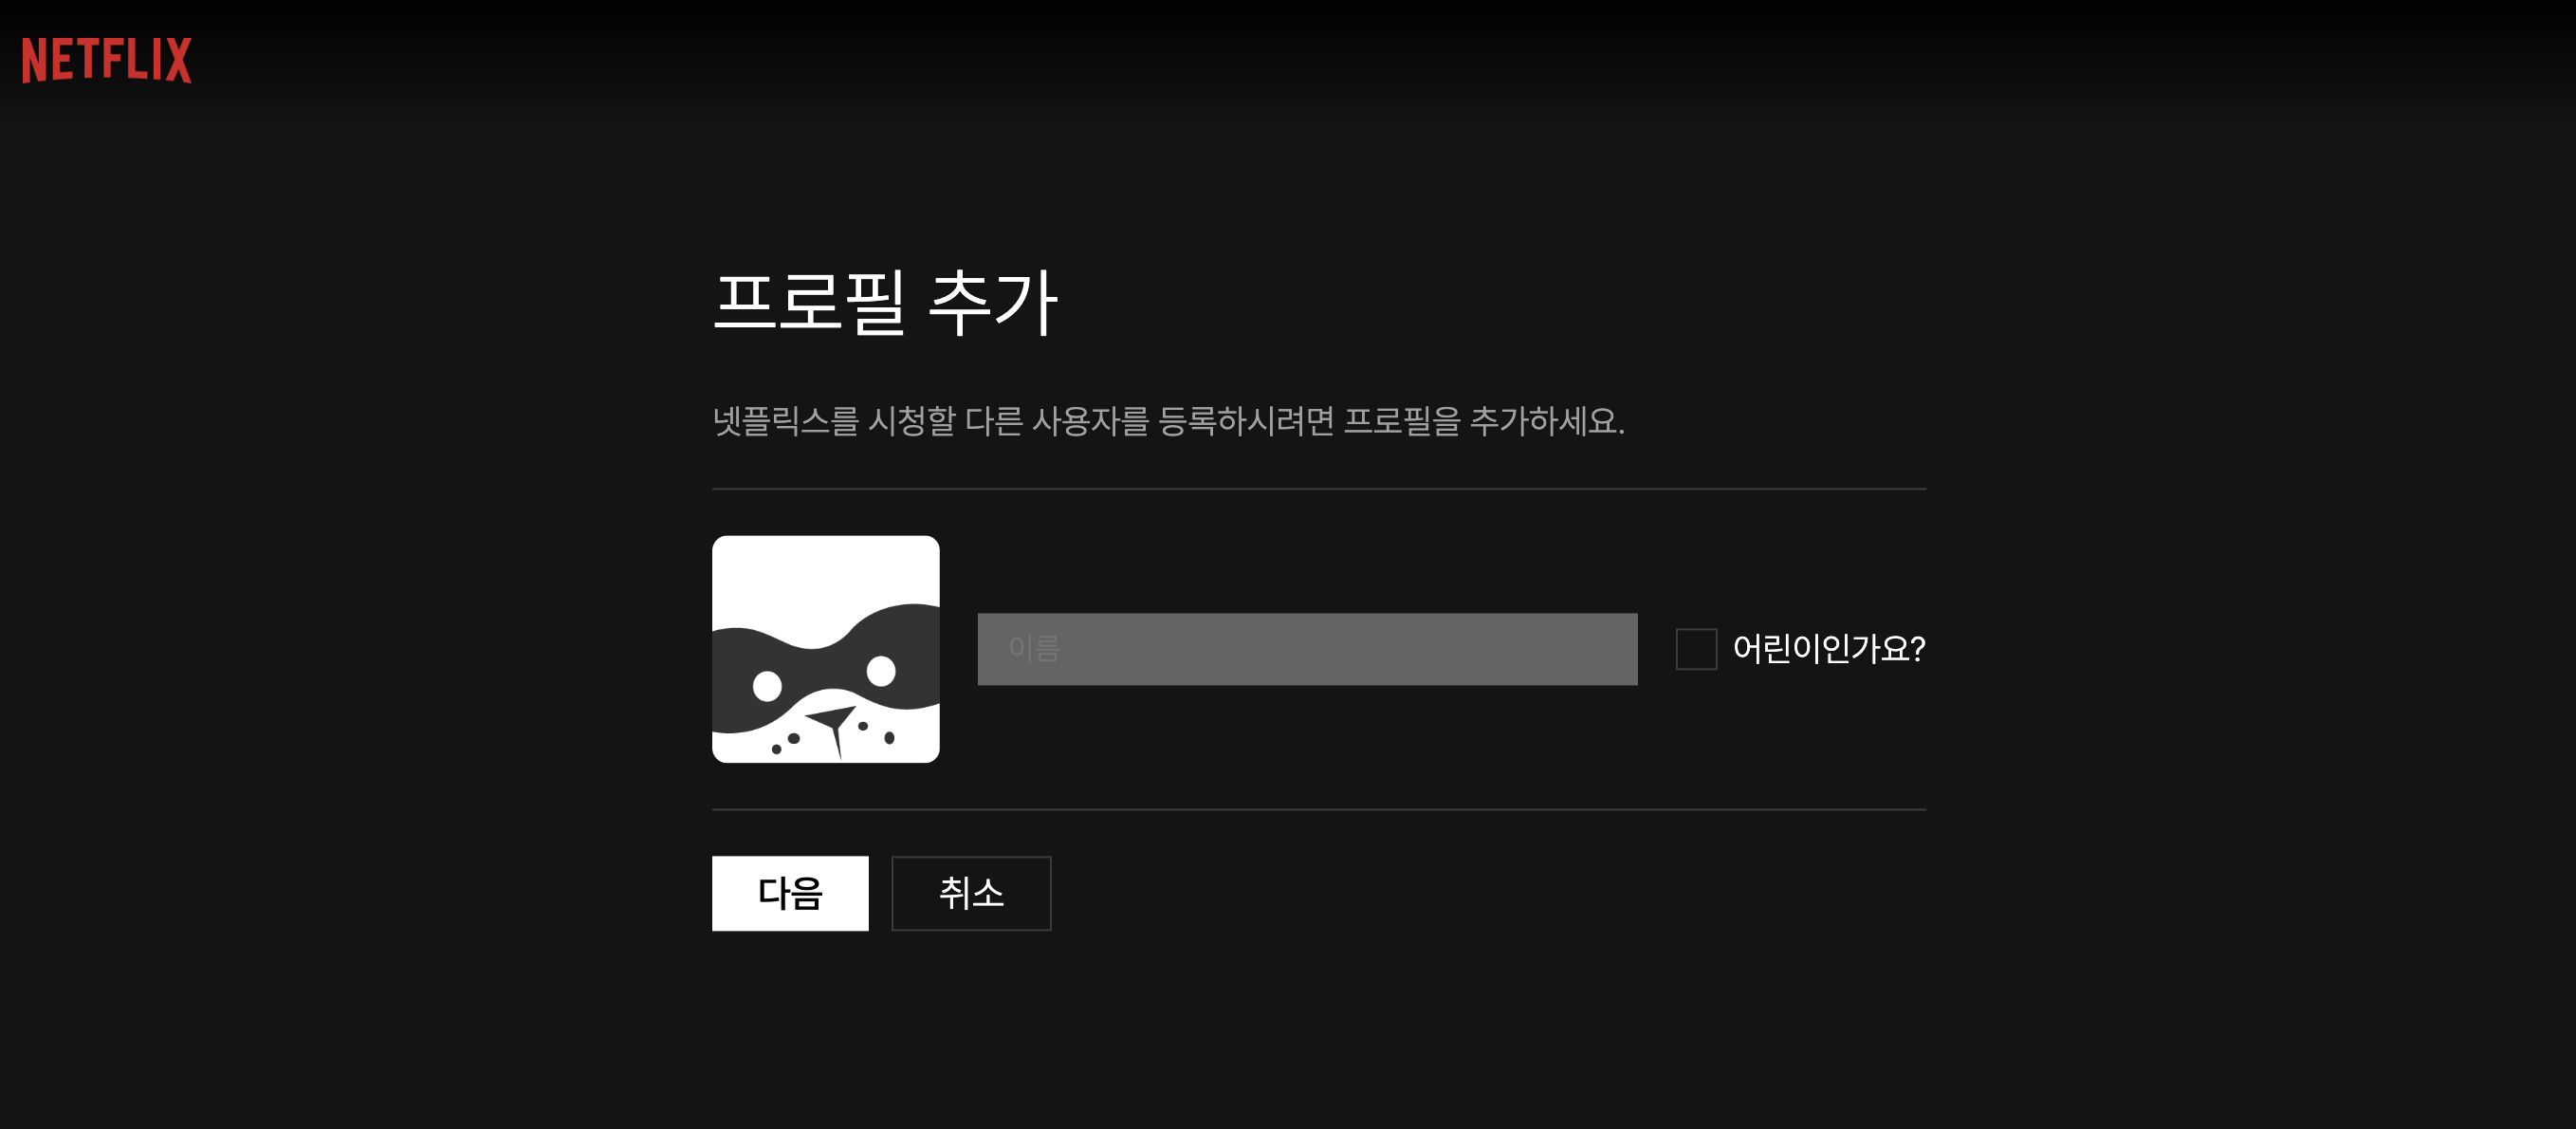Click the dark mask band on avatar
The image size is (2576, 1129).
point(825,668)
